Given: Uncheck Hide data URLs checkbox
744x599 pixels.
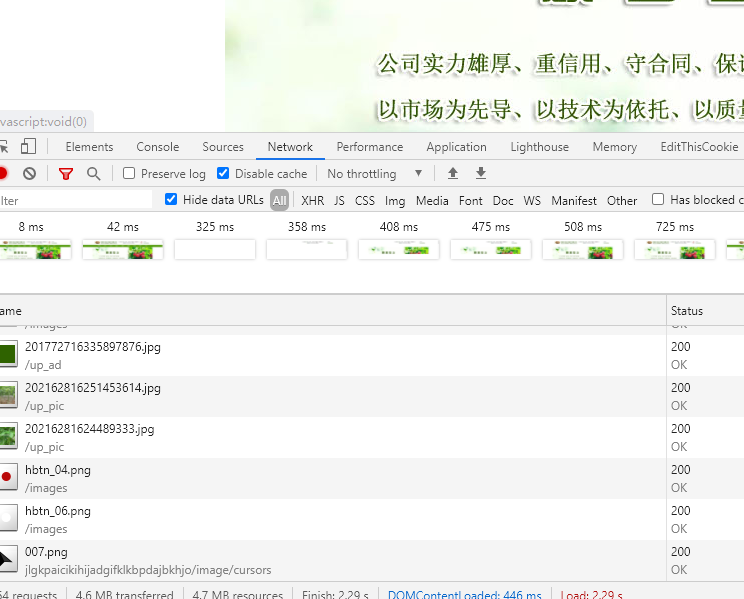Looking at the screenshot, I should [x=171, y=200].
